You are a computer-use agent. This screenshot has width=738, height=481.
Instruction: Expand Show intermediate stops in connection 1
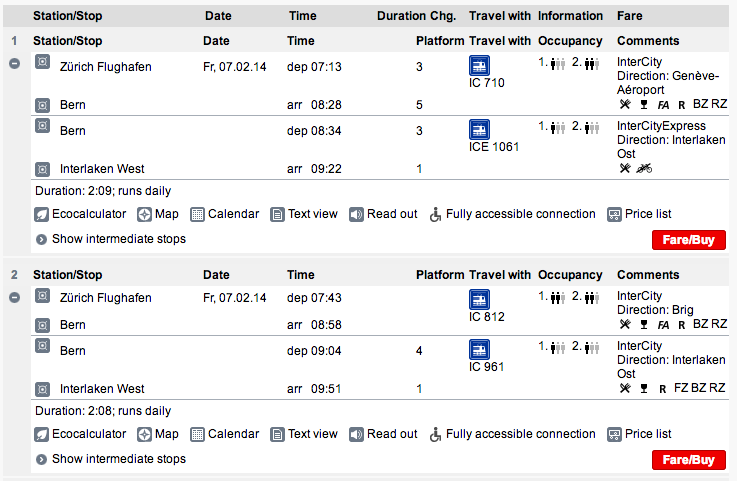click(x=111, y=239)
